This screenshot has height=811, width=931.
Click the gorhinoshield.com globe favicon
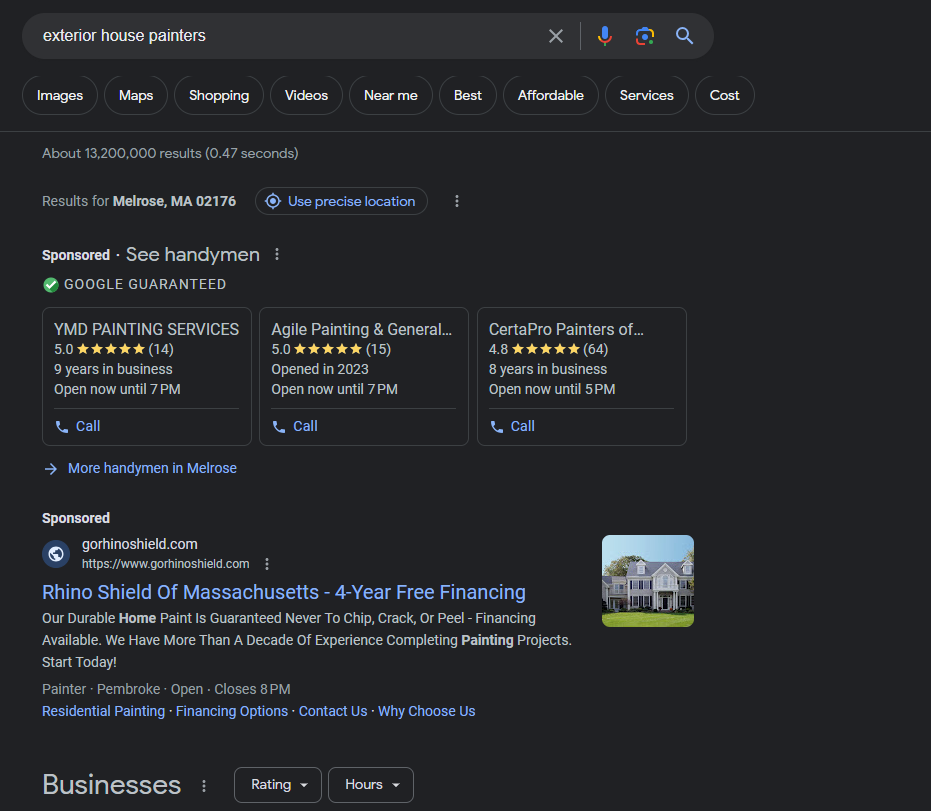click(x=56, y=554)
